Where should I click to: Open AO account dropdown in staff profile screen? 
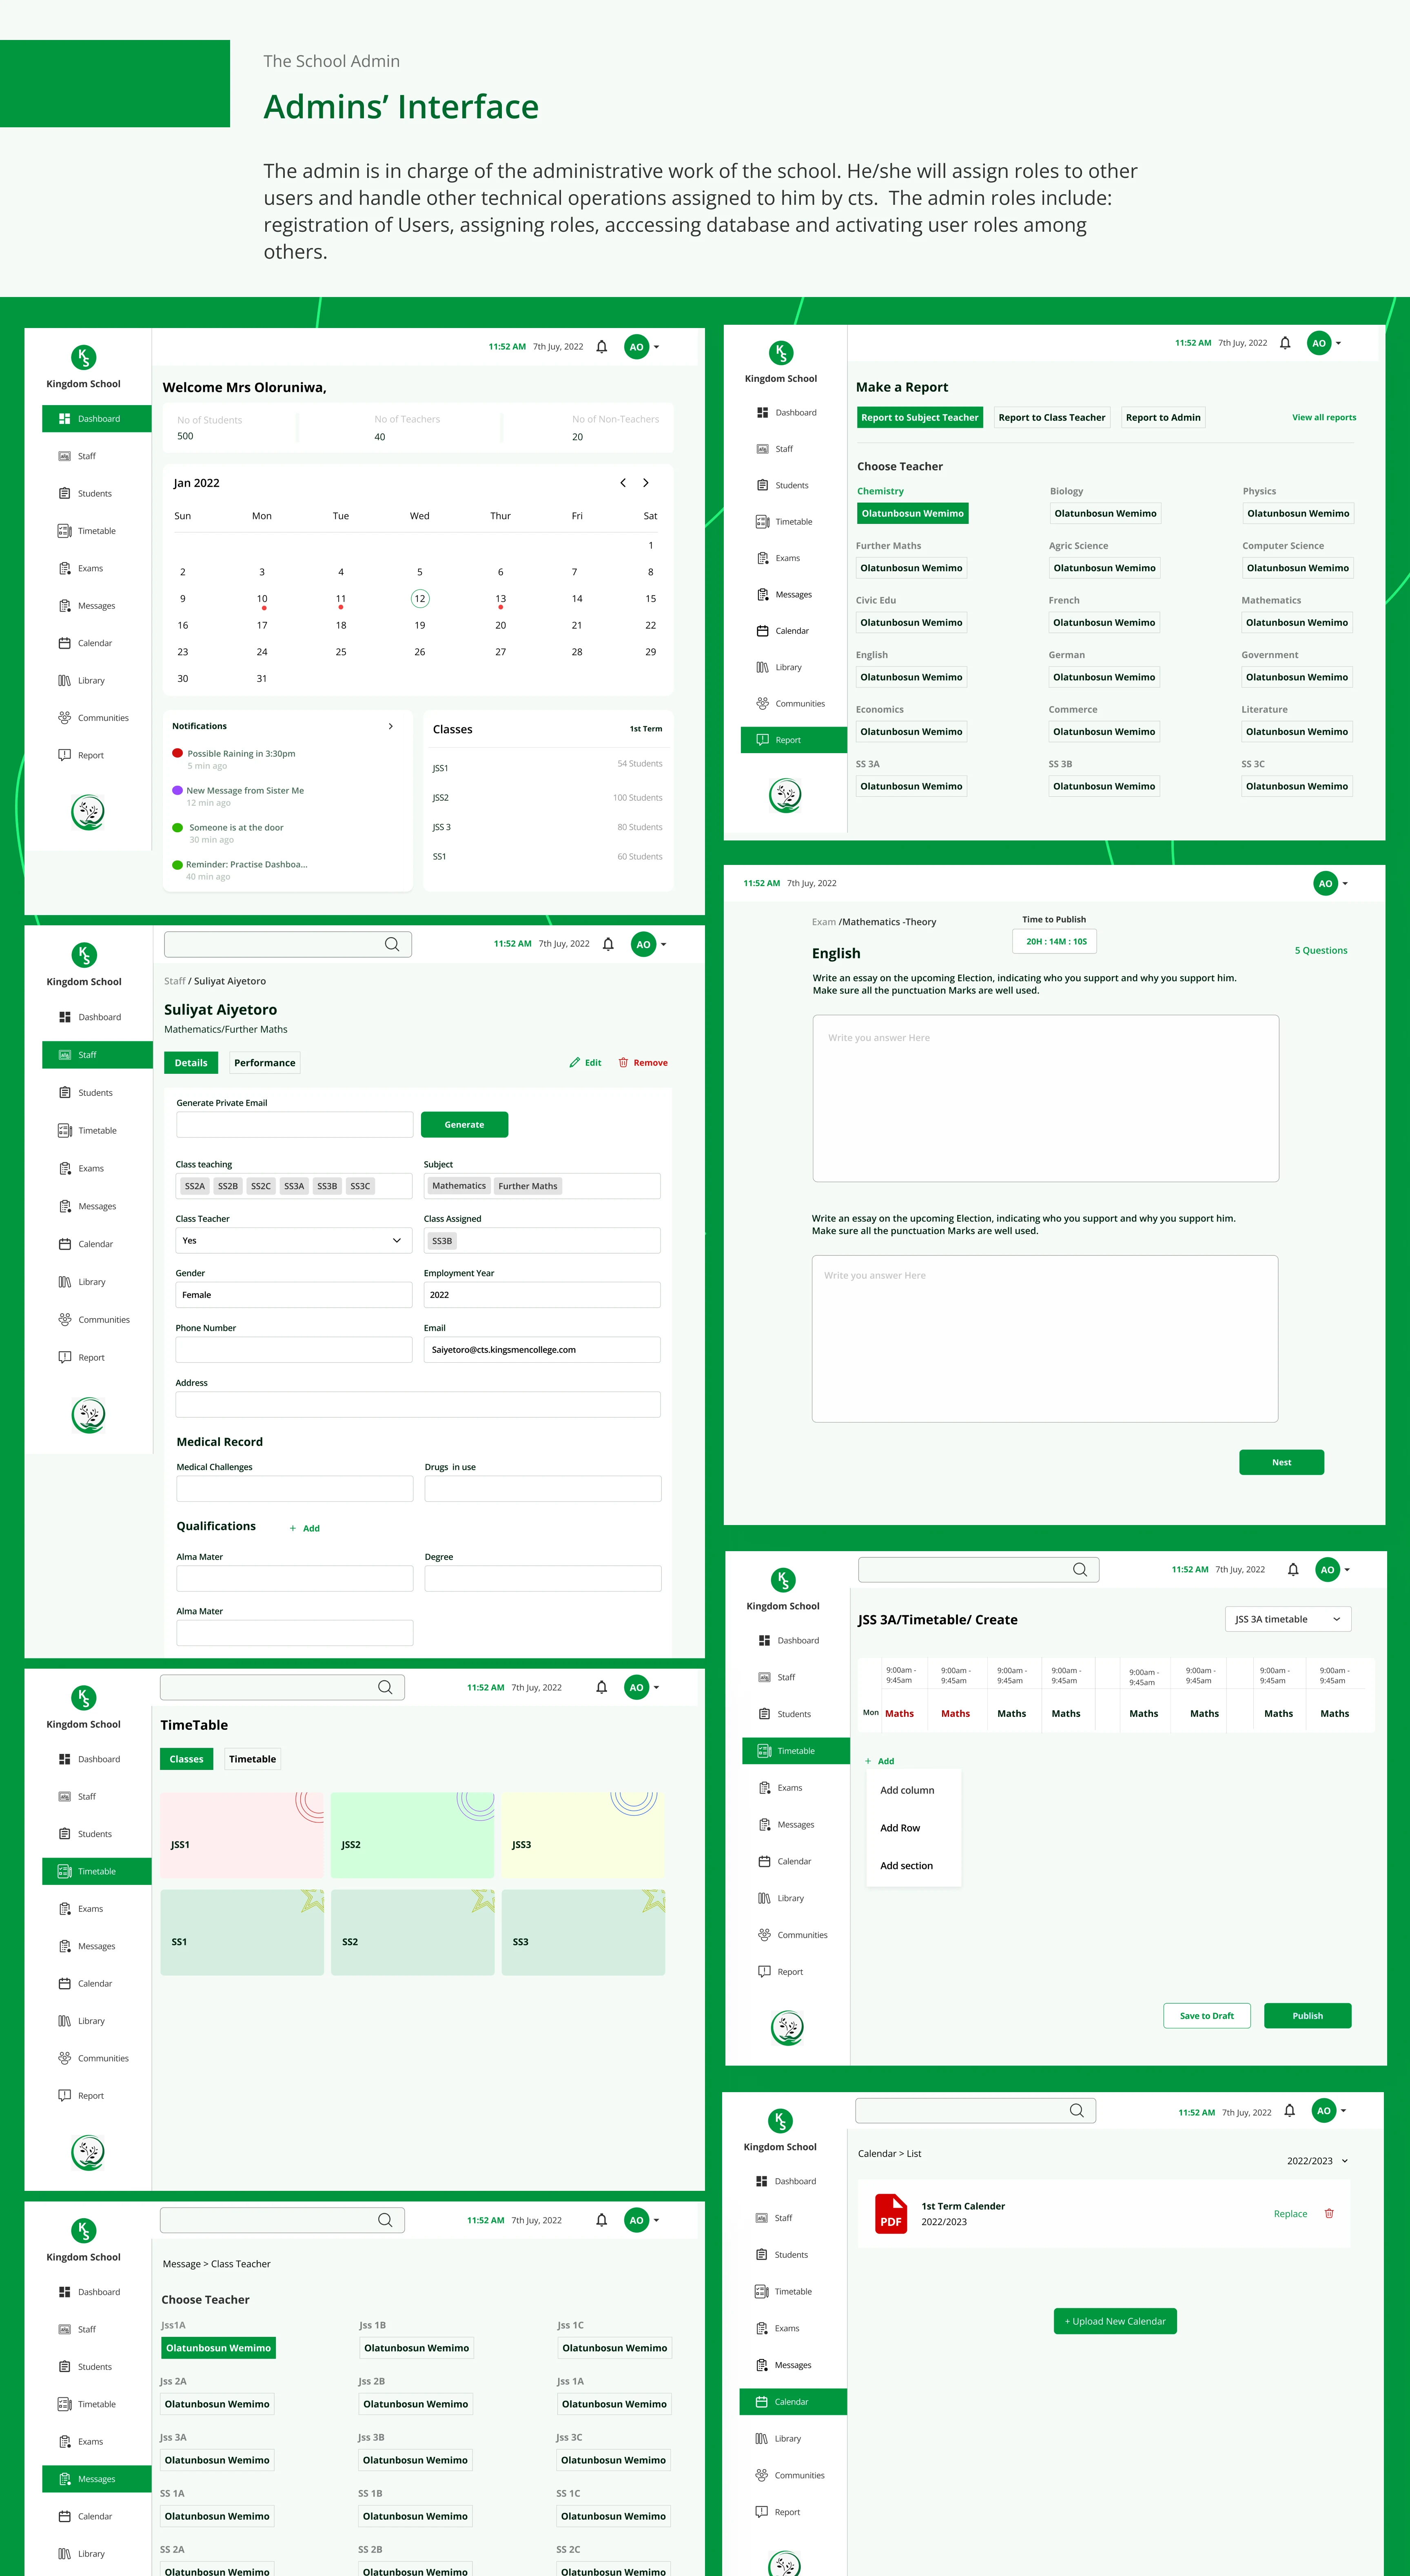pos(663,944)
